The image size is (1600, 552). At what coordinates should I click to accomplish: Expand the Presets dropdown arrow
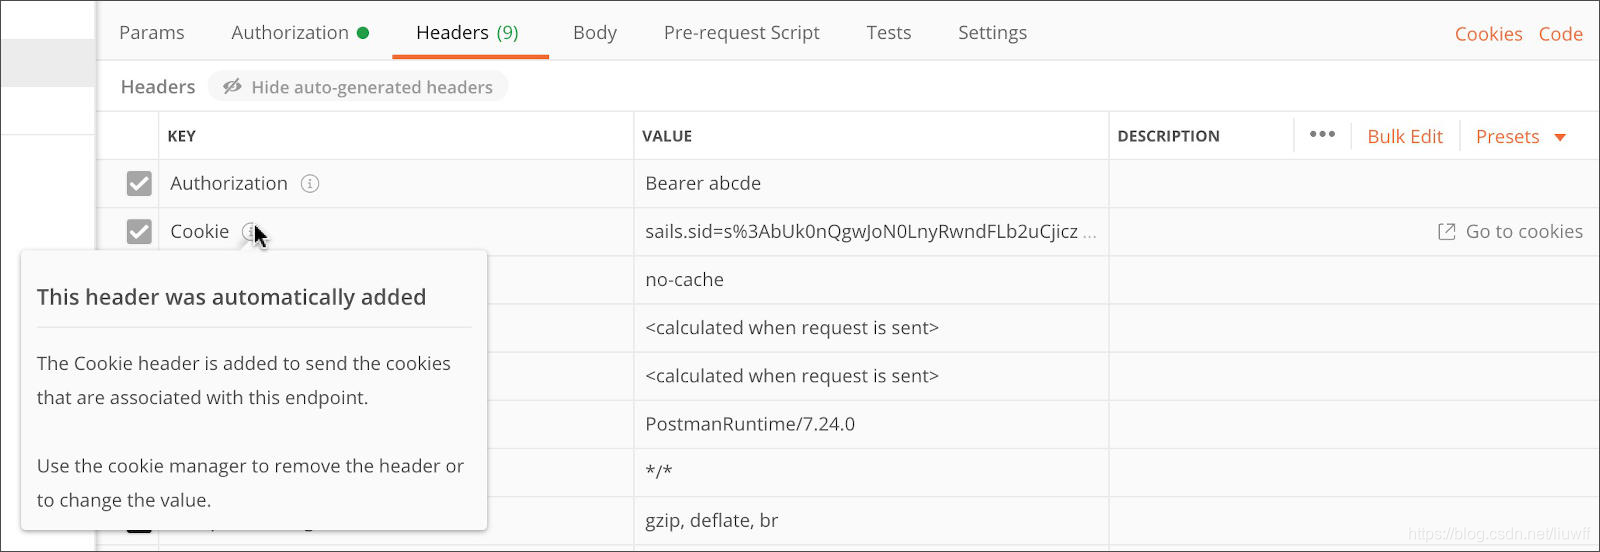[1560, 137]
